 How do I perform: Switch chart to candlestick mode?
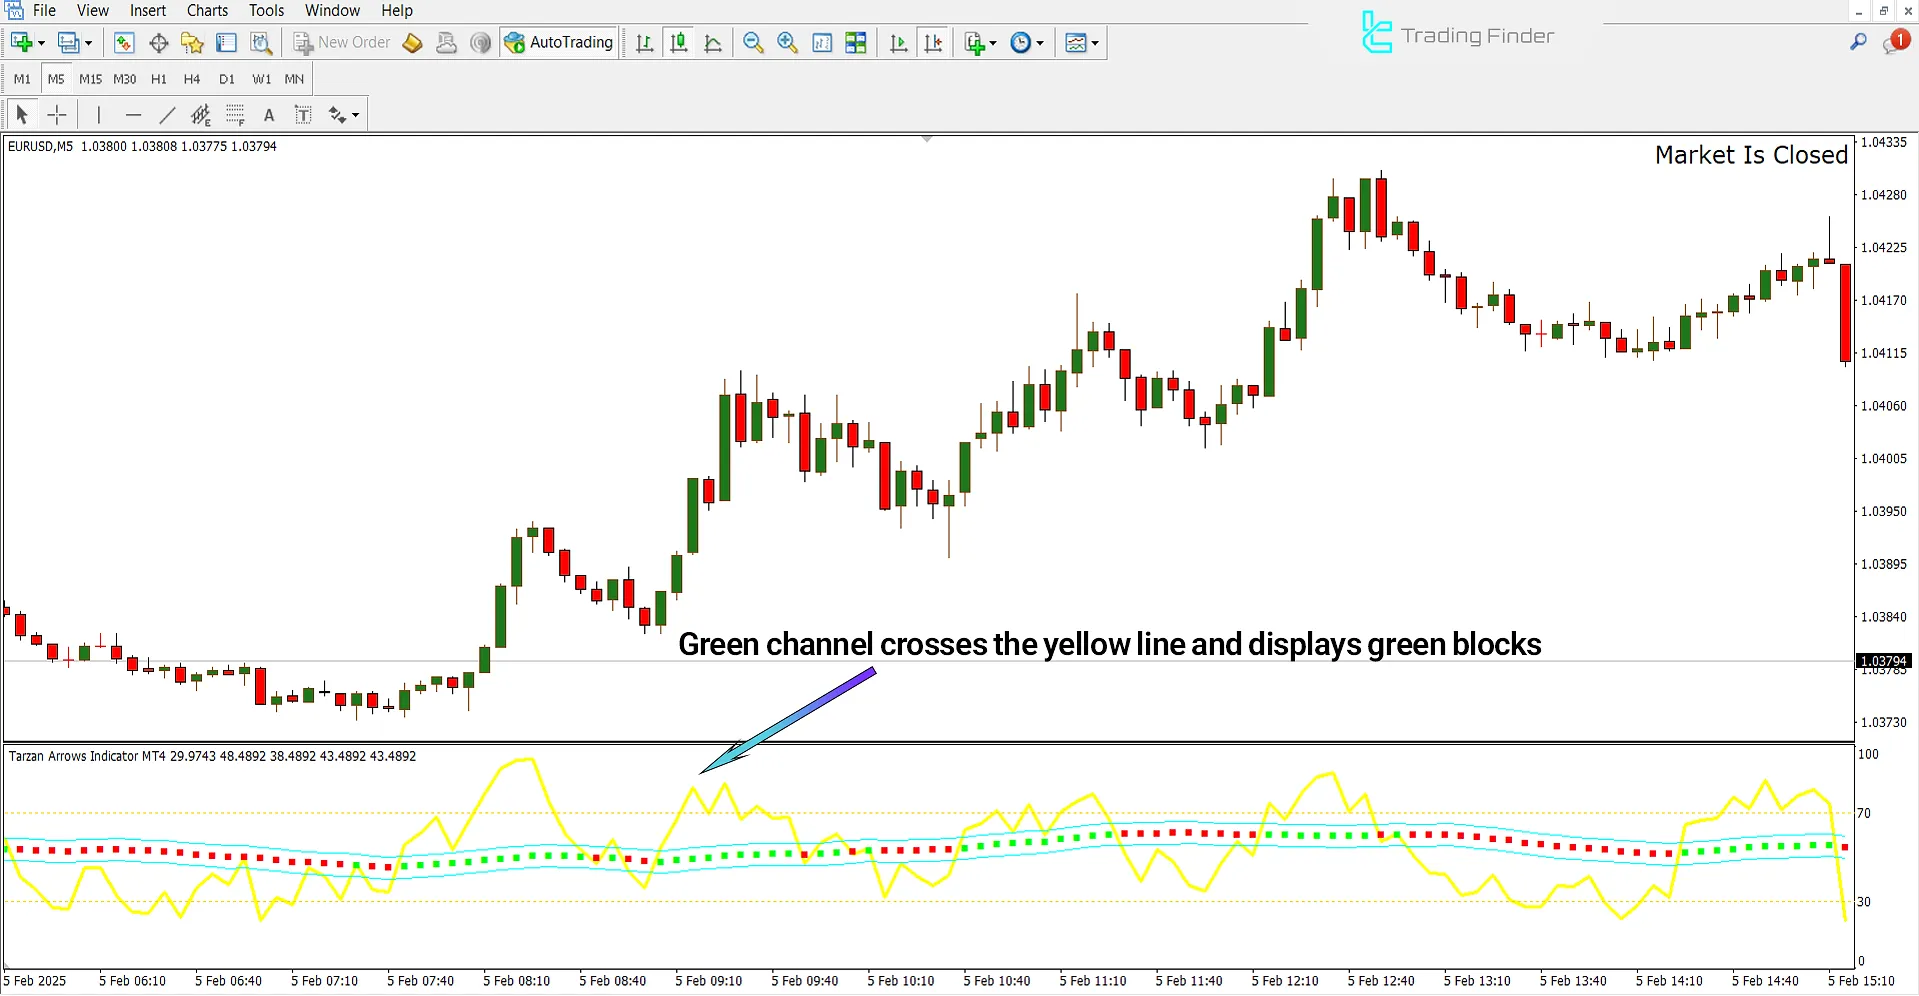679,43
